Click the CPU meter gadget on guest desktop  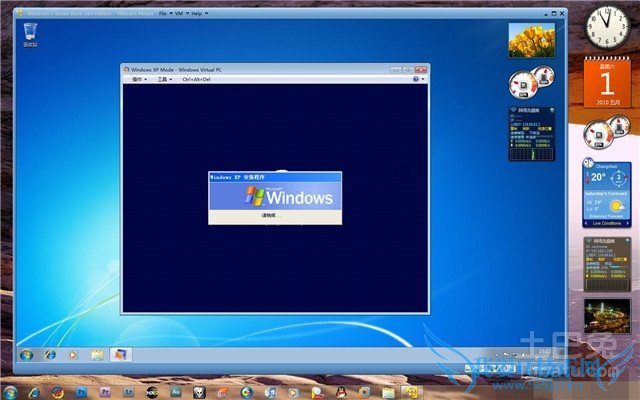click(x=531, y=82)
